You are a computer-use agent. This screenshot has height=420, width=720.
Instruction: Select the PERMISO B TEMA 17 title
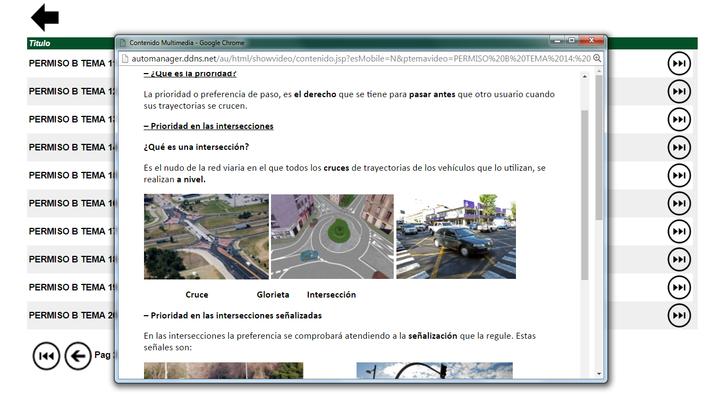72,231
